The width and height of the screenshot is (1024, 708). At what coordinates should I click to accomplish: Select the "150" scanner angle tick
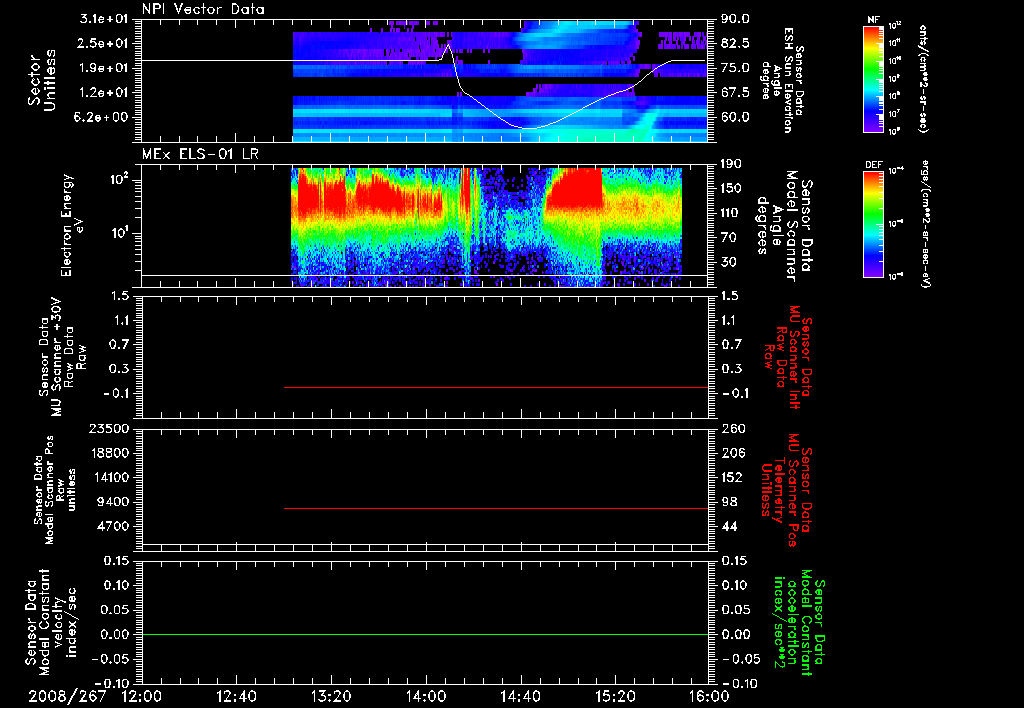click(x=732, y=189)
